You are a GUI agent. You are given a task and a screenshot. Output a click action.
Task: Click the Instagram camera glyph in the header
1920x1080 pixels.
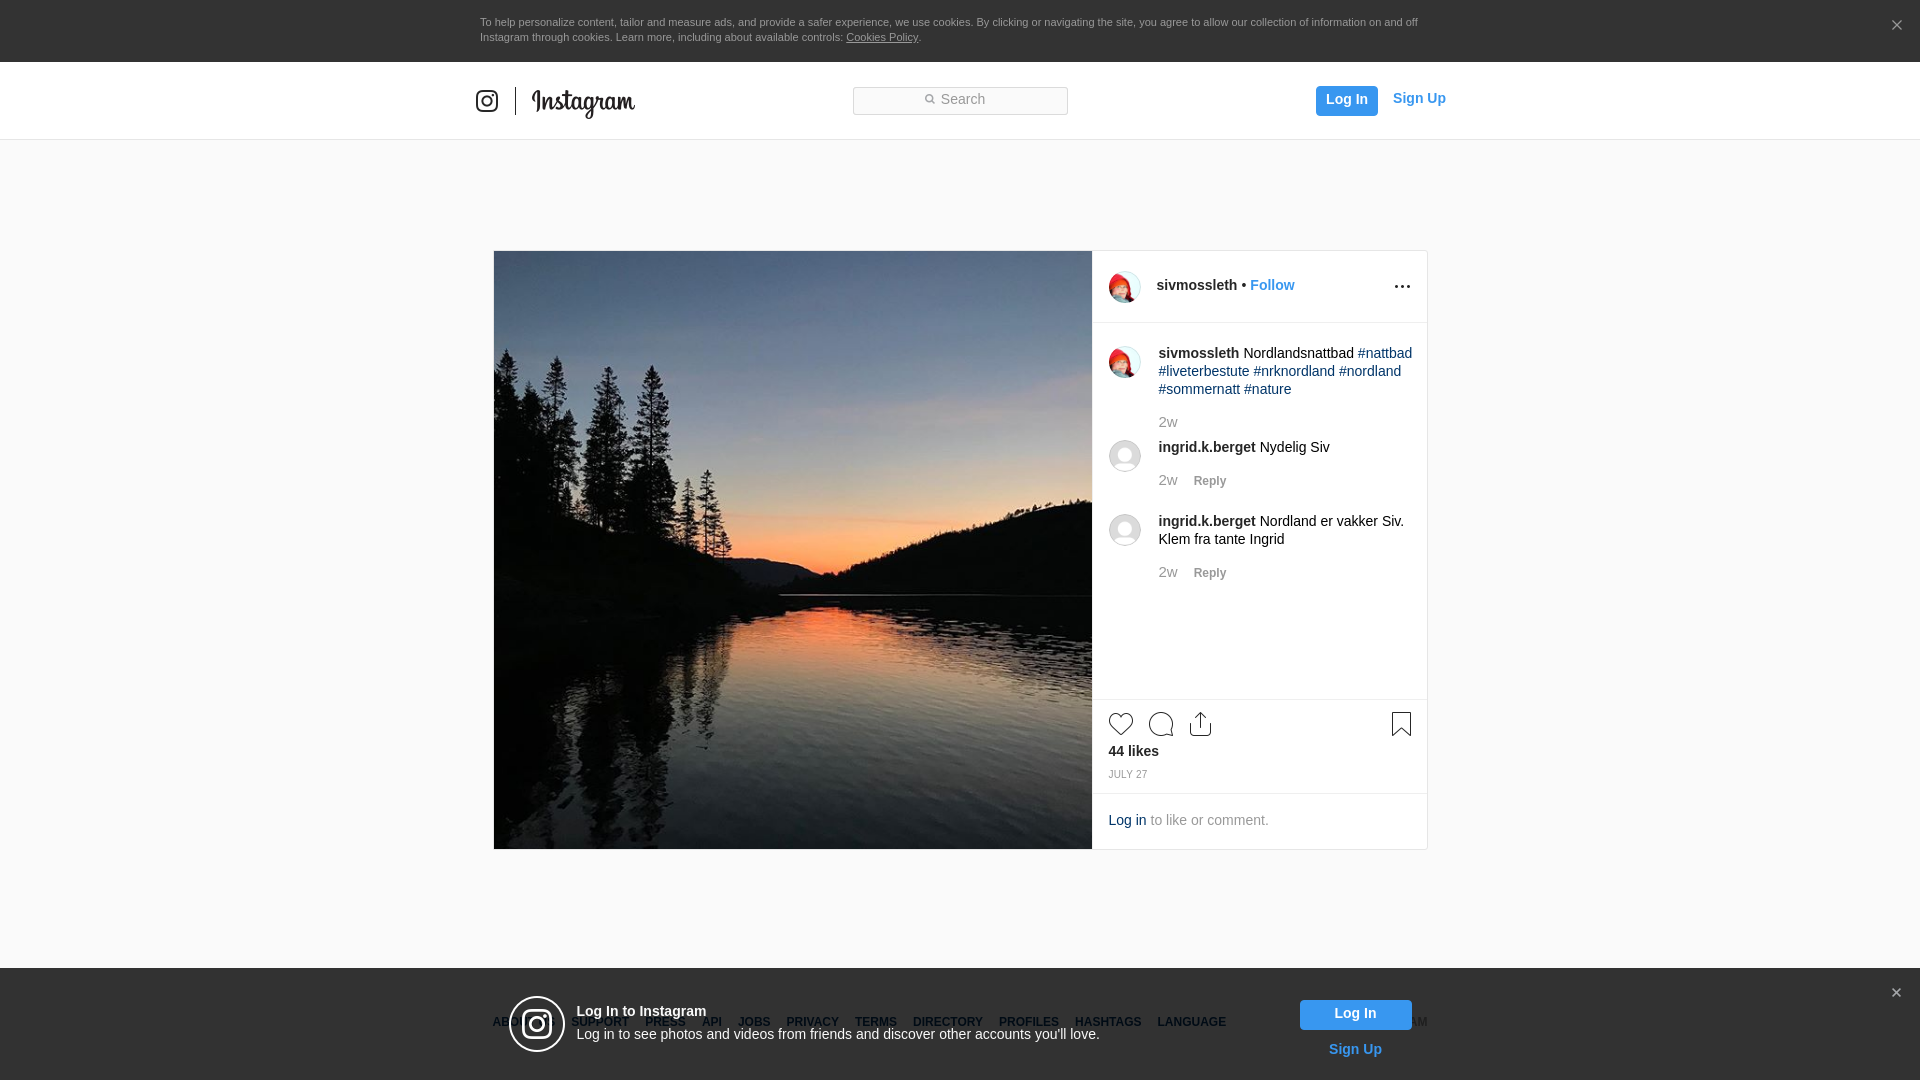point(487,101)
